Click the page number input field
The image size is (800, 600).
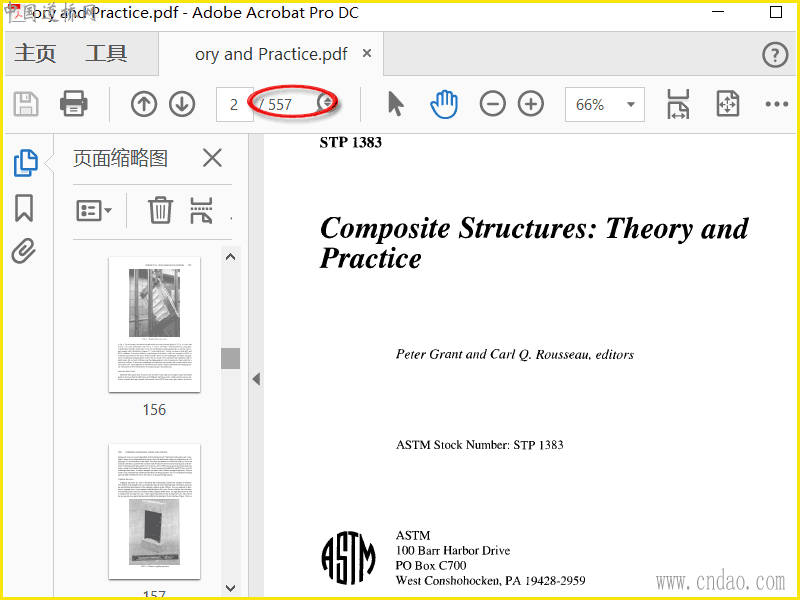[x=234, y=105]
